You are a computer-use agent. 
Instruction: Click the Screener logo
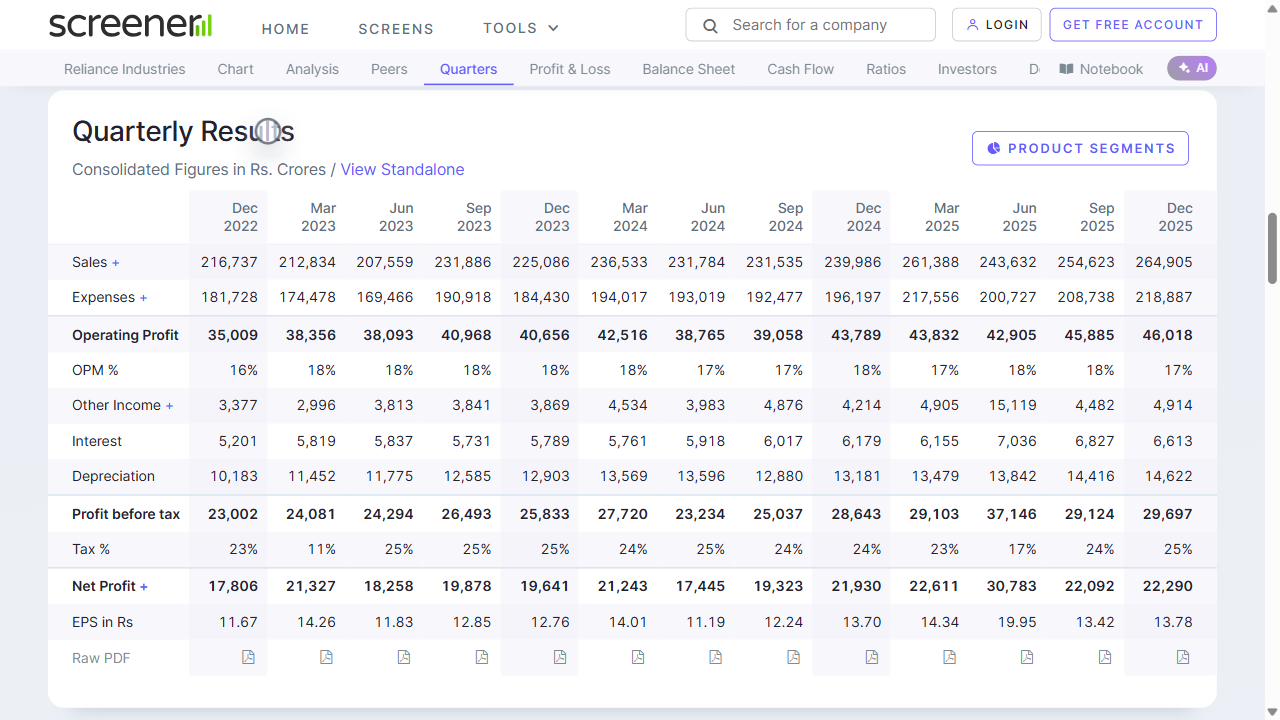click(x=130, y=25)
